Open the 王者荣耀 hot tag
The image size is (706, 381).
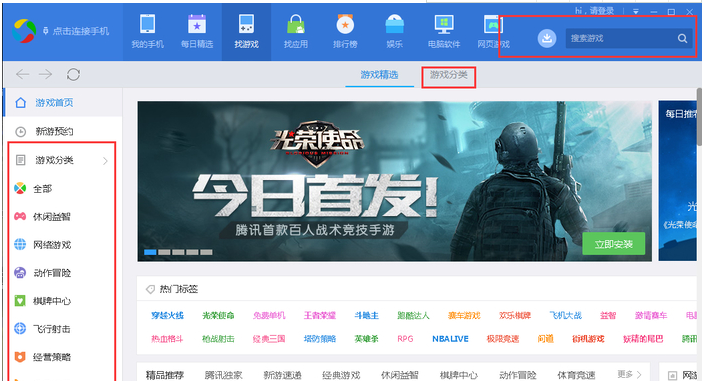(320, 315)
